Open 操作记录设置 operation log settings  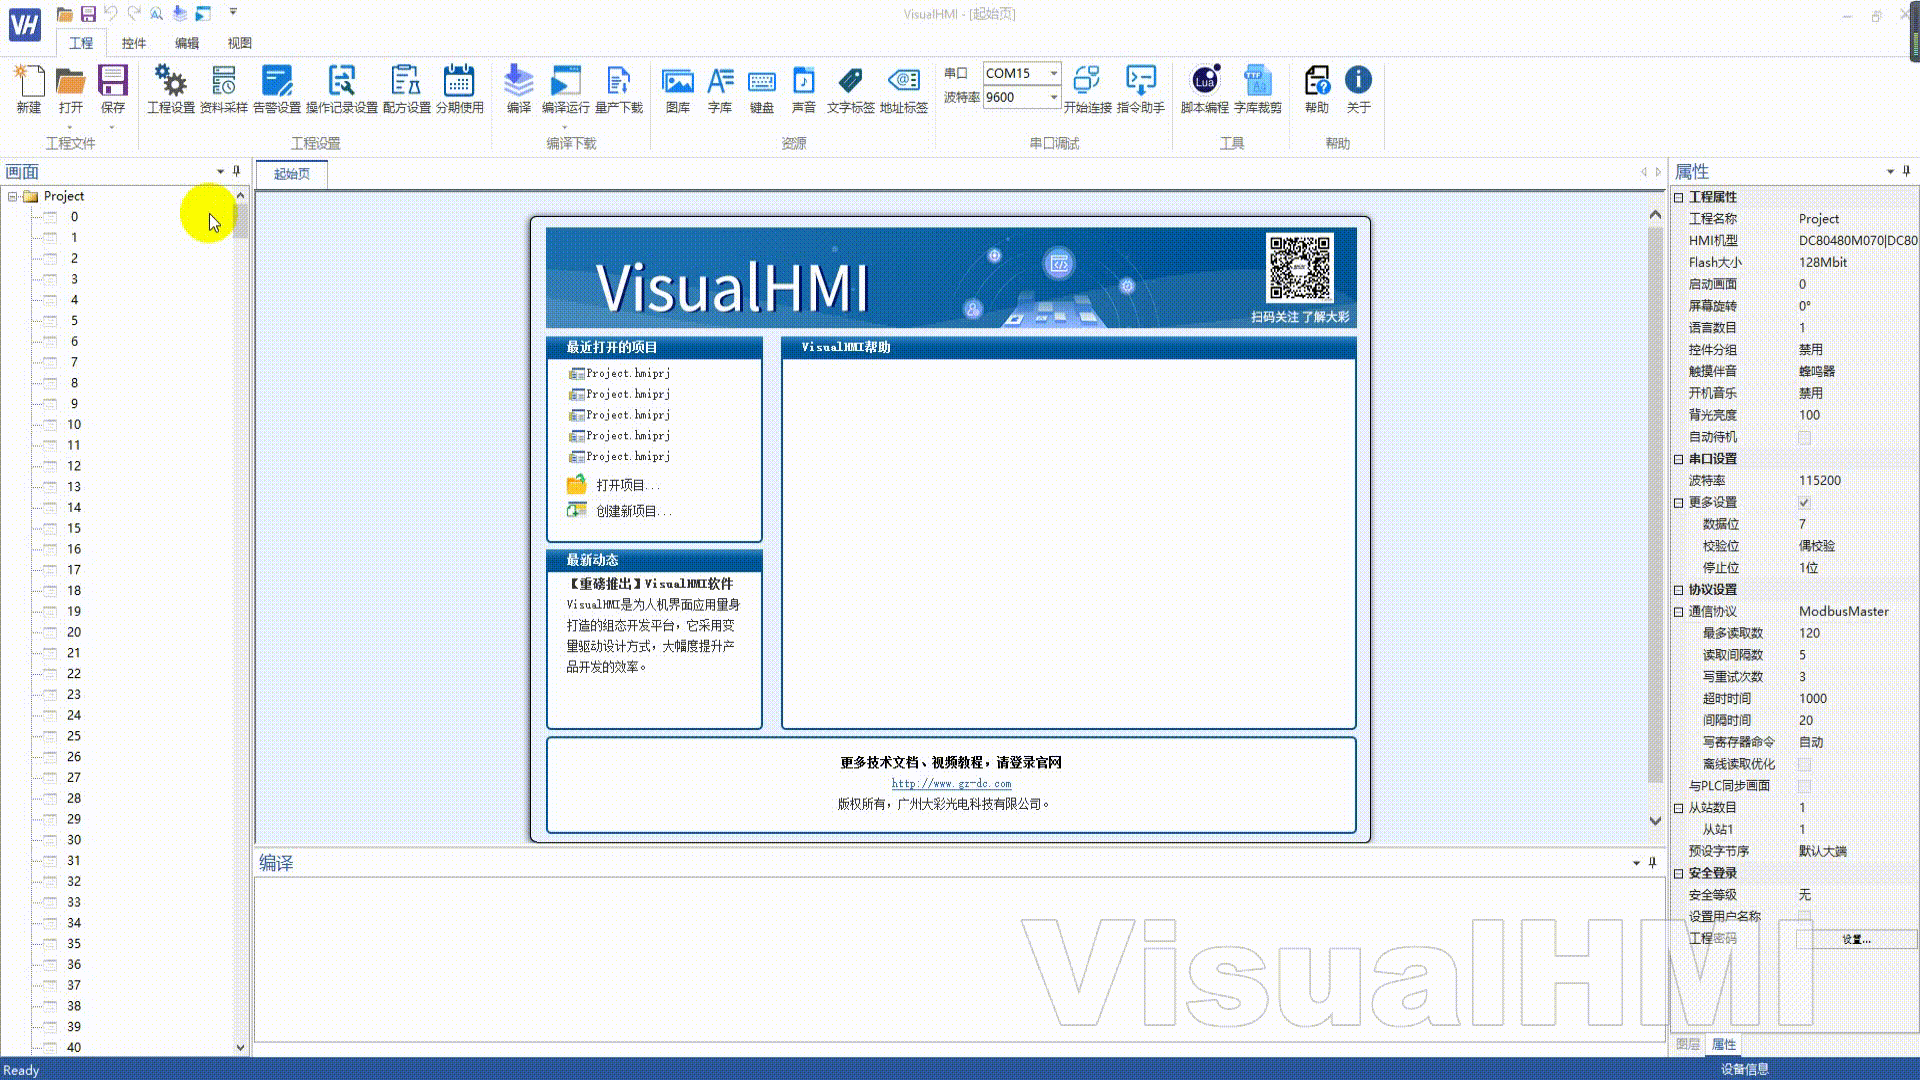[x=342, y=89]
